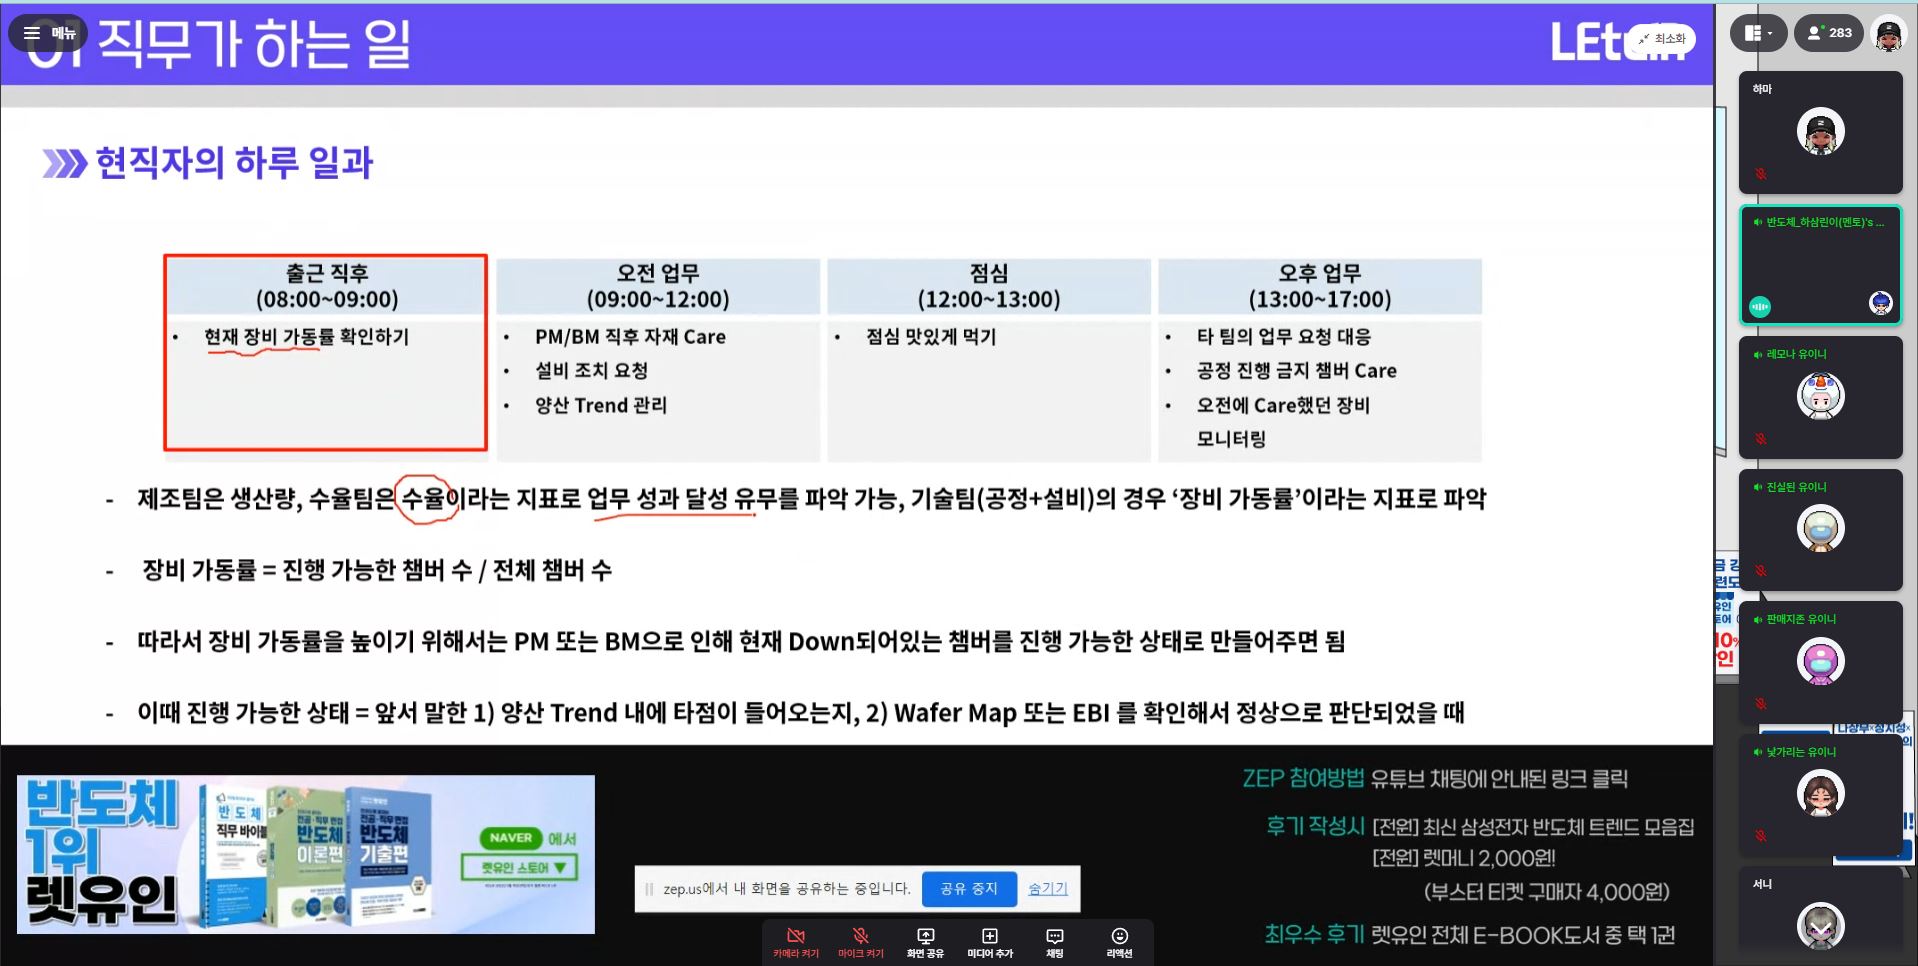
Task: Click the 서니 participant avatar
Action: tap(1820, 926)
